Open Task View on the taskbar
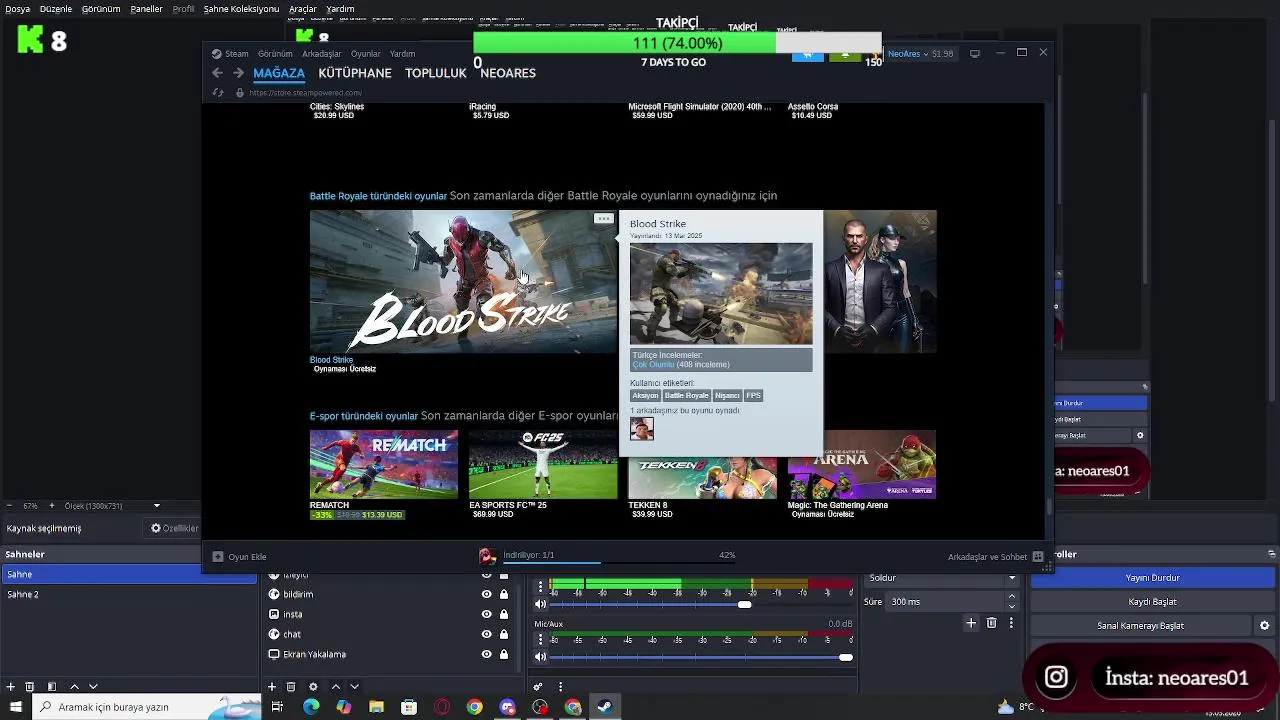The width and height of the screenshot is (1280, 720). click(x=278, y=707)
